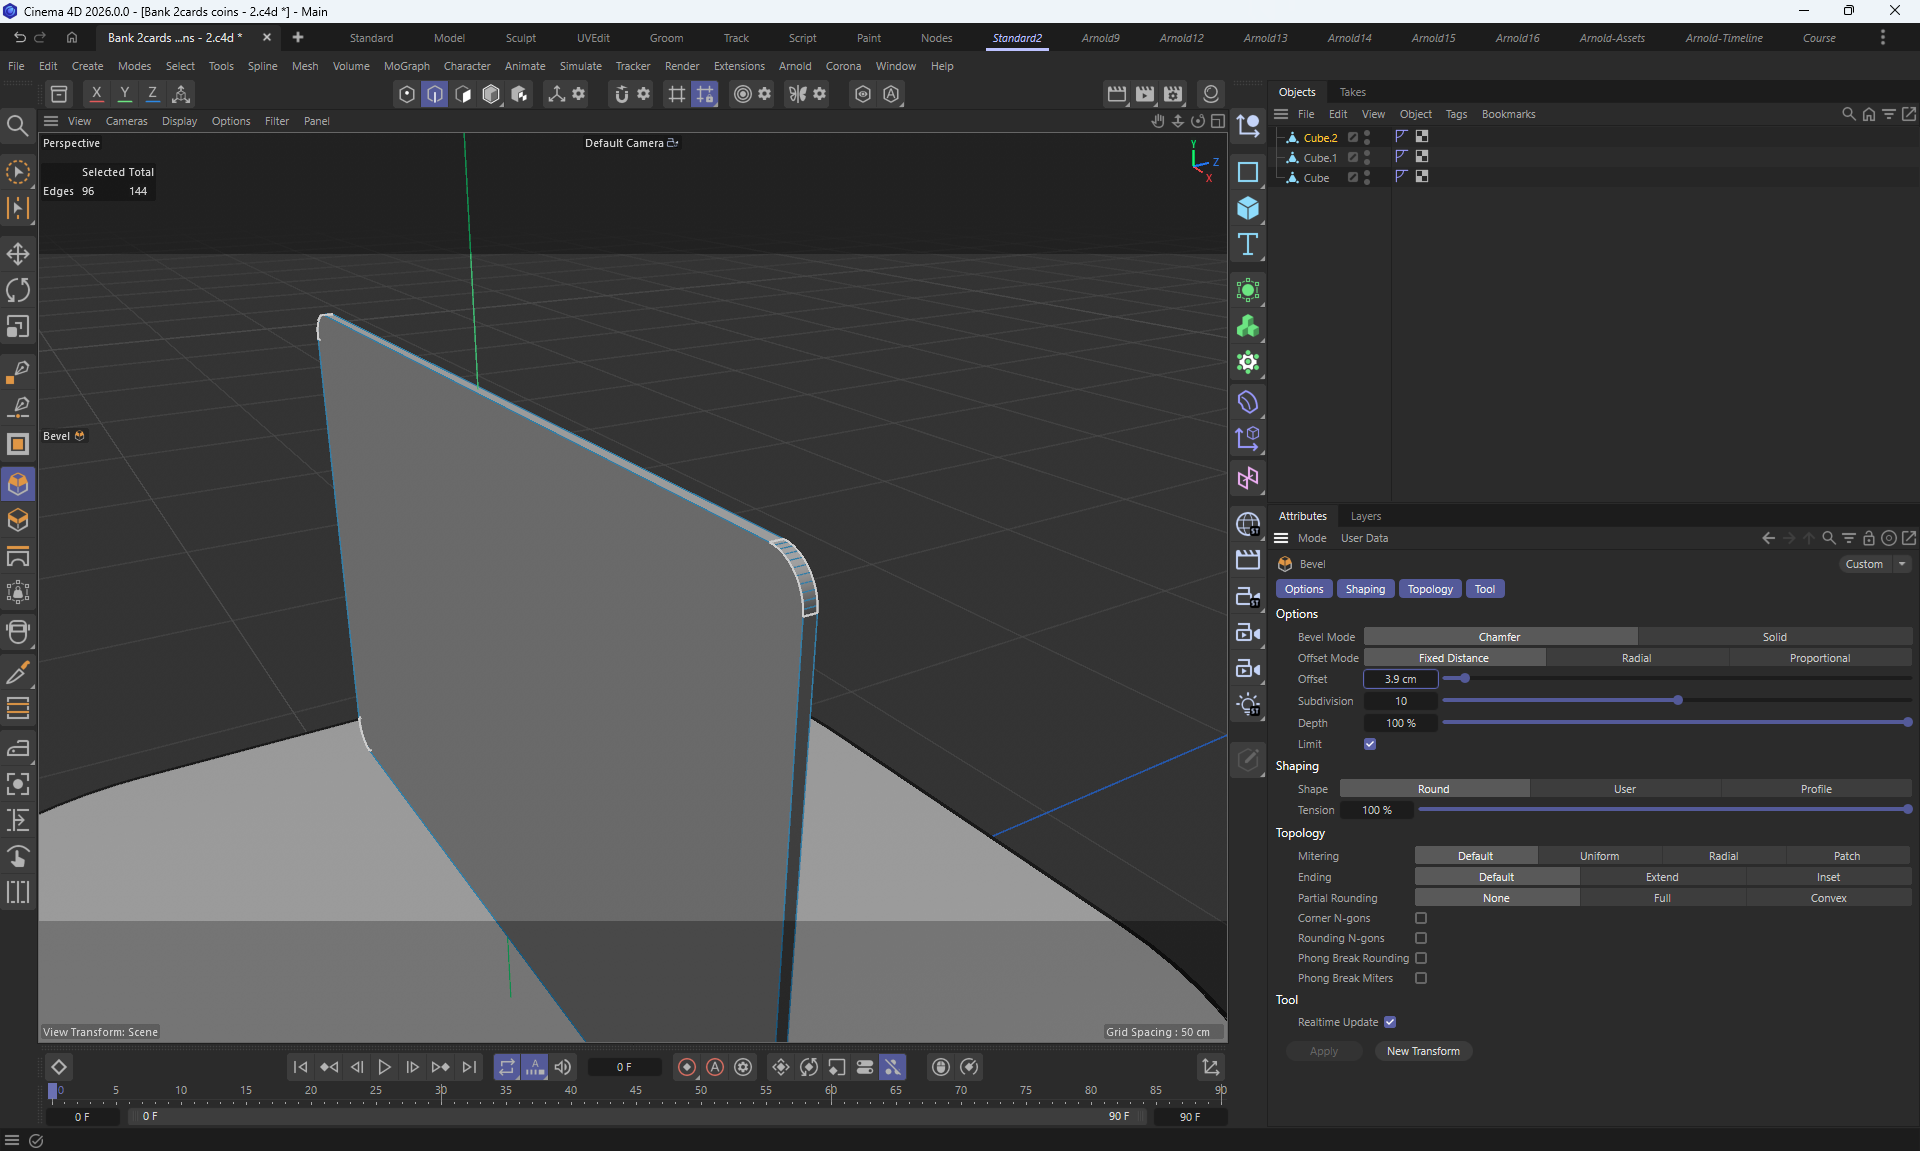Switch to the Layers tab
Image resolution: width=1920 pixels, height=1151 pixels.
pyautogui.click(x=1365, y=516)
